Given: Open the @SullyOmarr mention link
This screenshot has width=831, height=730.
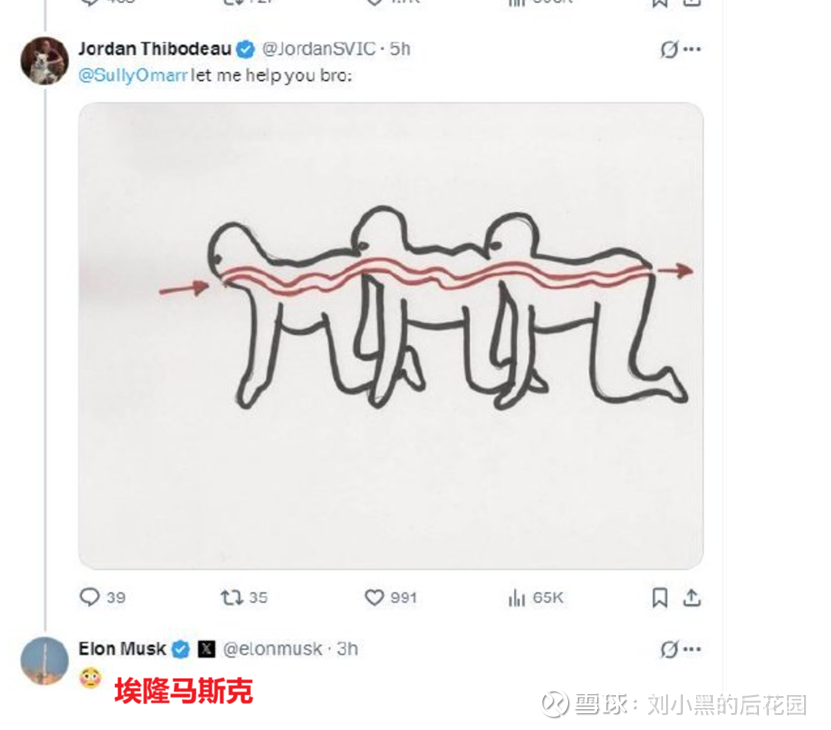Looking at the screenshot, I should click(x=133, y=75).
